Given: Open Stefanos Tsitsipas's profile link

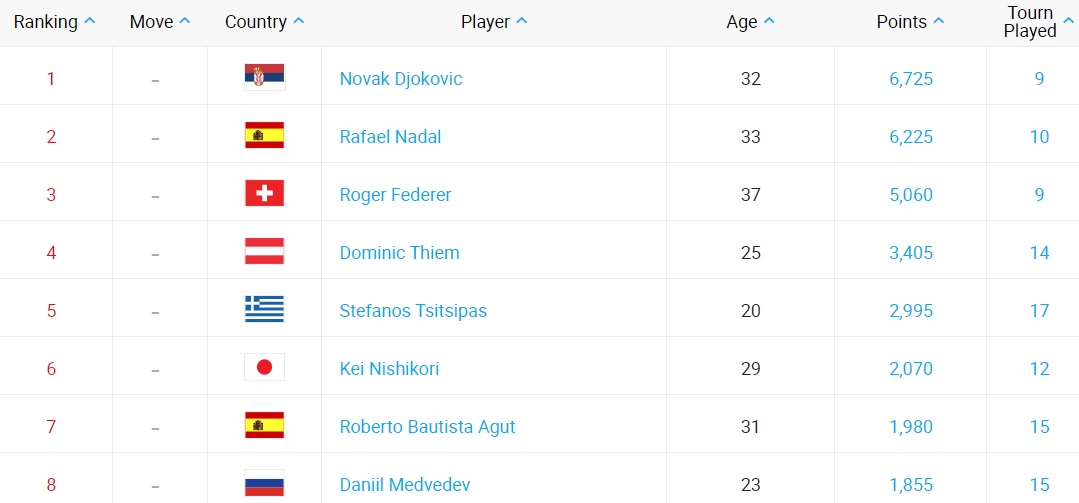Looking at the screenshot, I should coord(413,310).
